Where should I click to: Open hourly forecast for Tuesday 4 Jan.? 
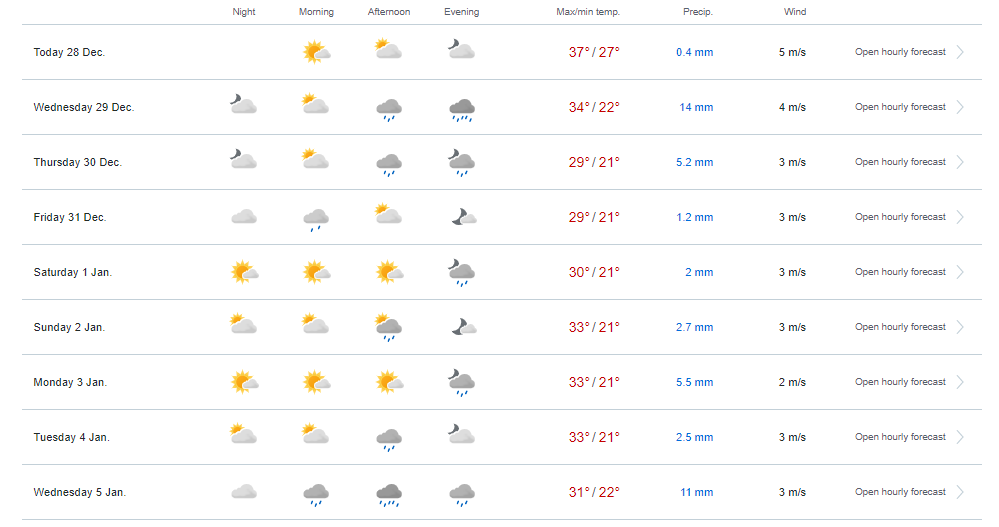(899, 437)
